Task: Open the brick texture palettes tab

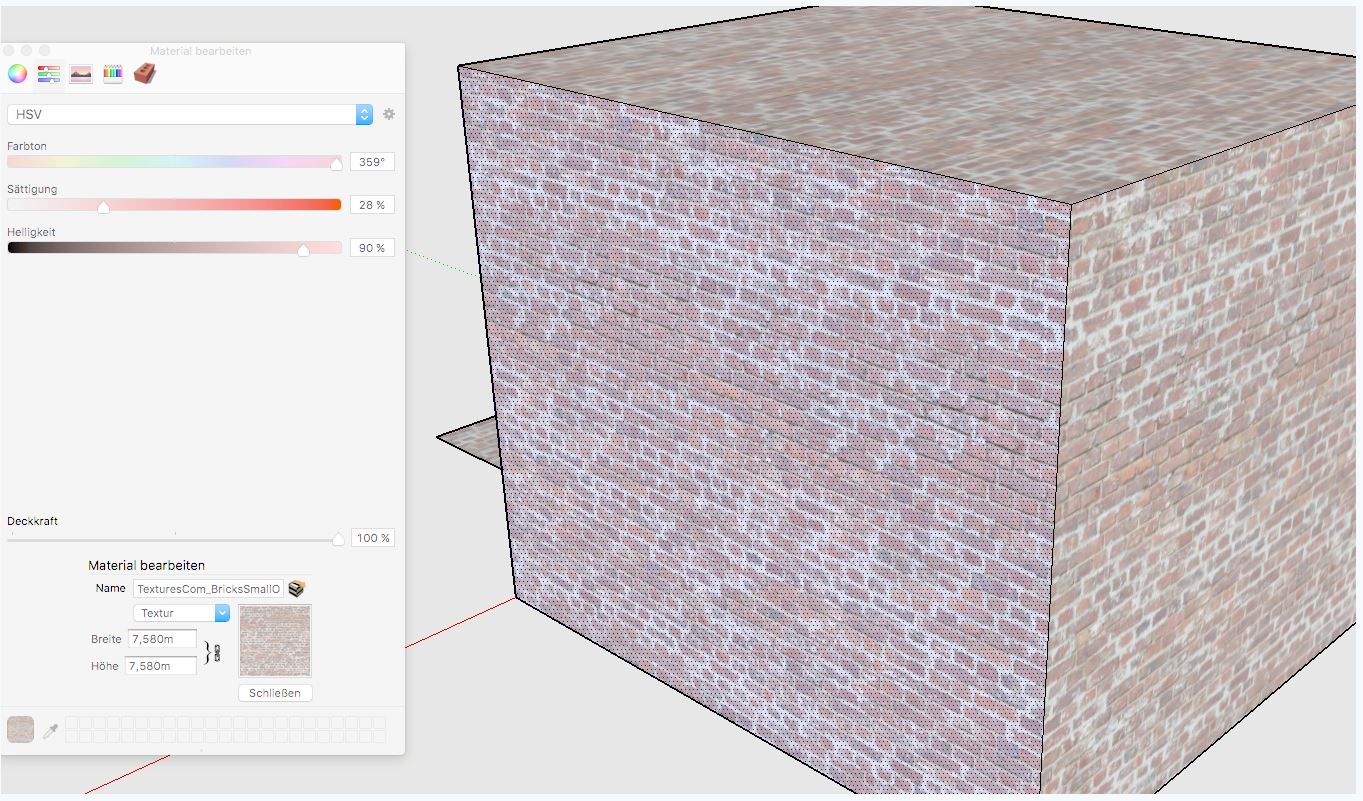Action: click(145, 73)
